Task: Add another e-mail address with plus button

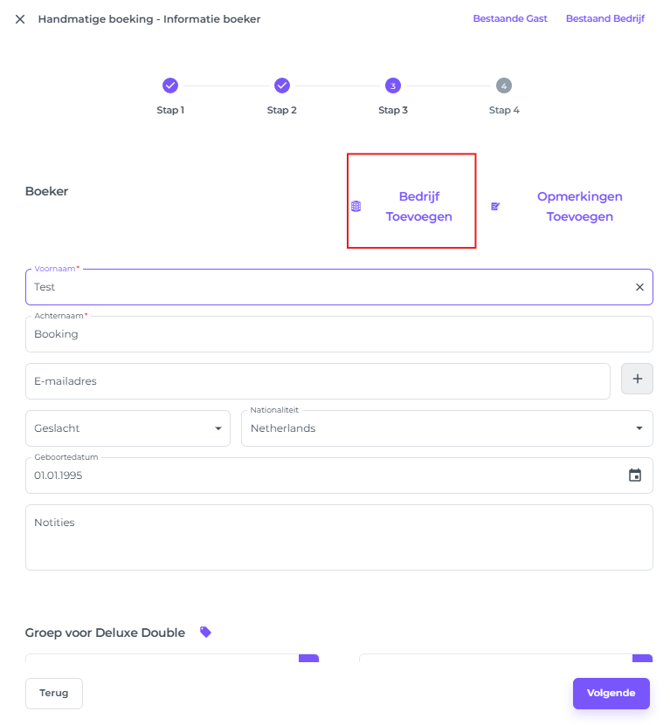Action: 637,380
